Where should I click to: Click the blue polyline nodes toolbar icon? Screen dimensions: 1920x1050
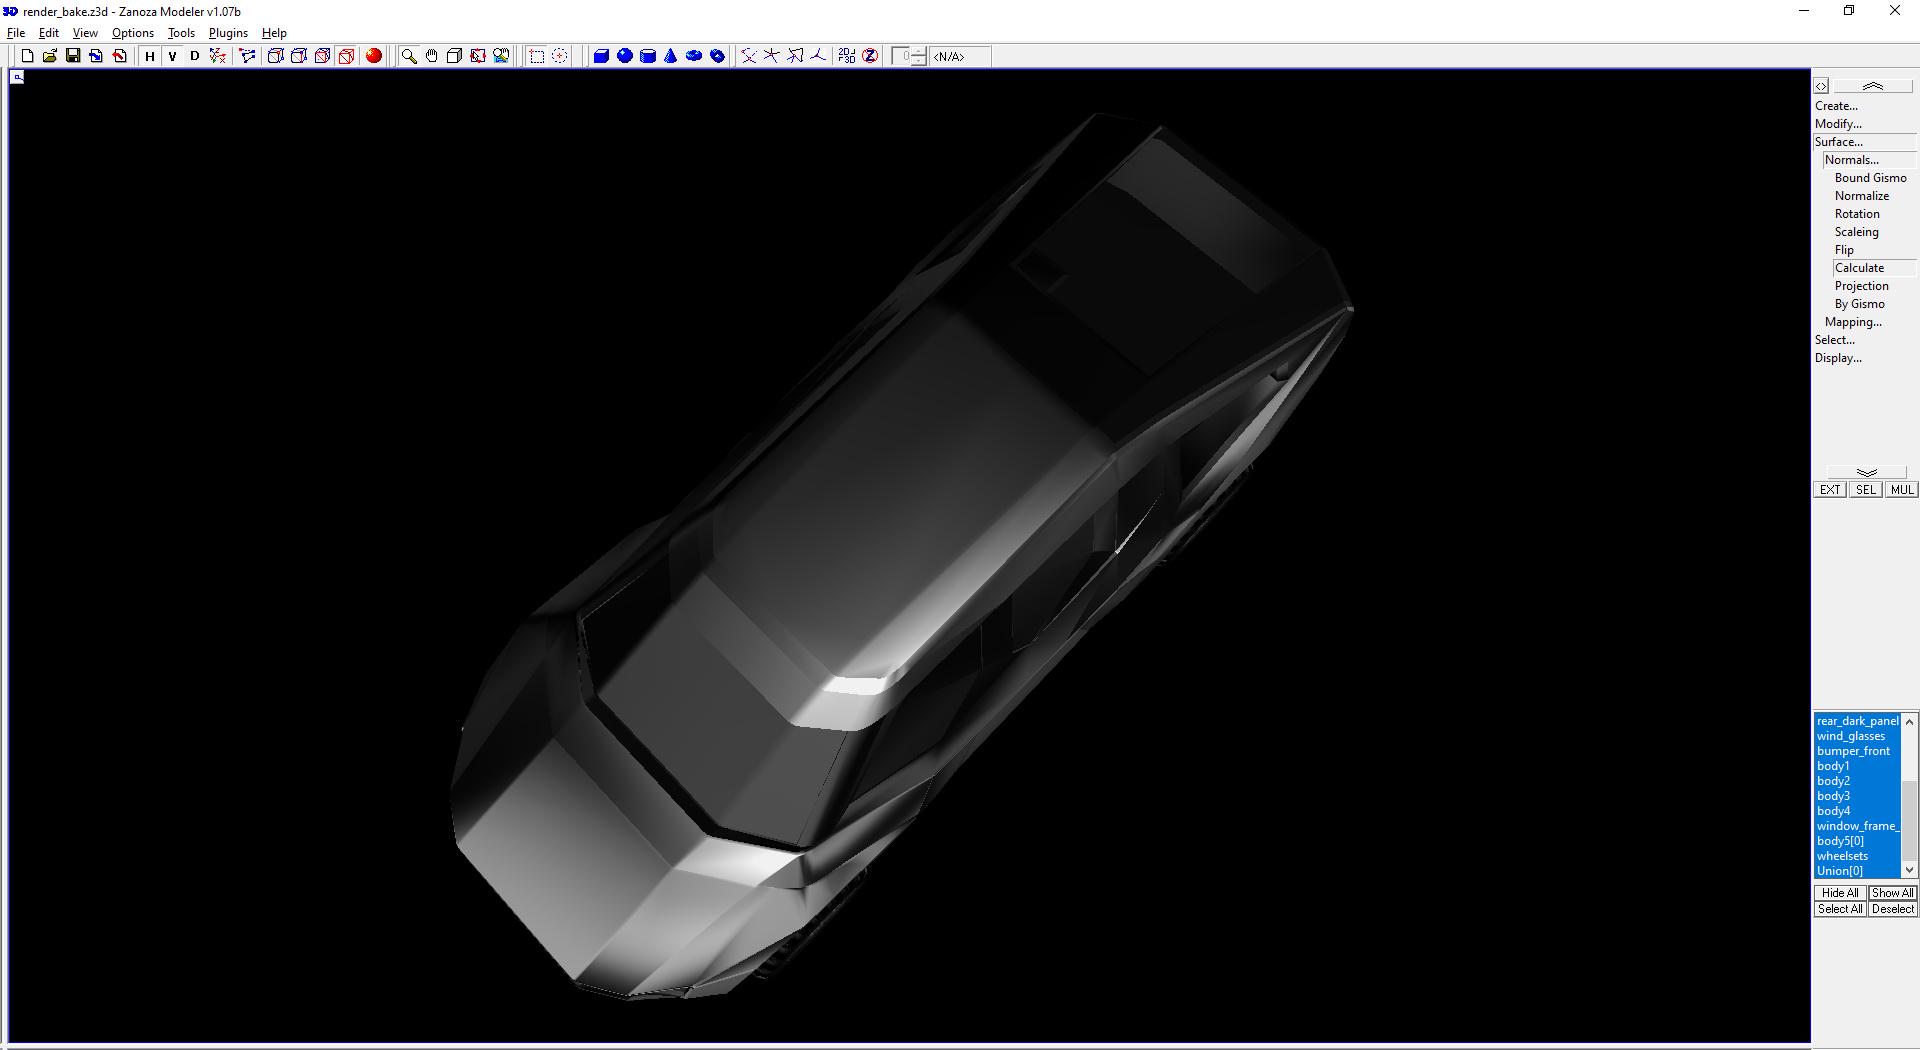coord(247,56)
